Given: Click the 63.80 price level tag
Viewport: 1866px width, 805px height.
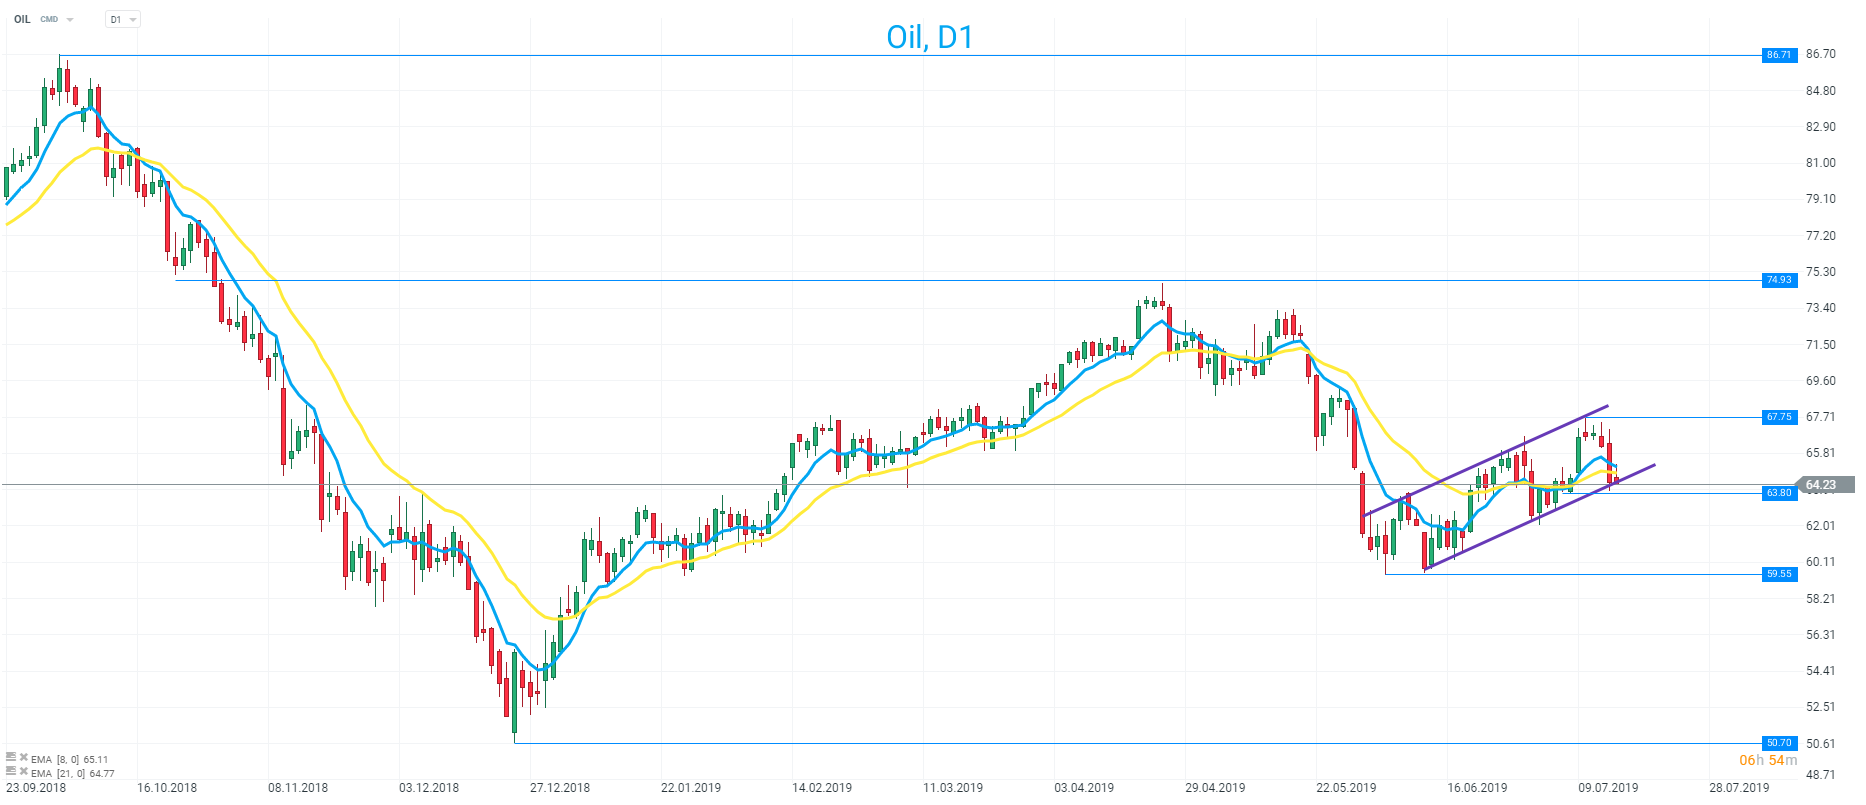Looking at the screenshot, I should (1778, 493).
